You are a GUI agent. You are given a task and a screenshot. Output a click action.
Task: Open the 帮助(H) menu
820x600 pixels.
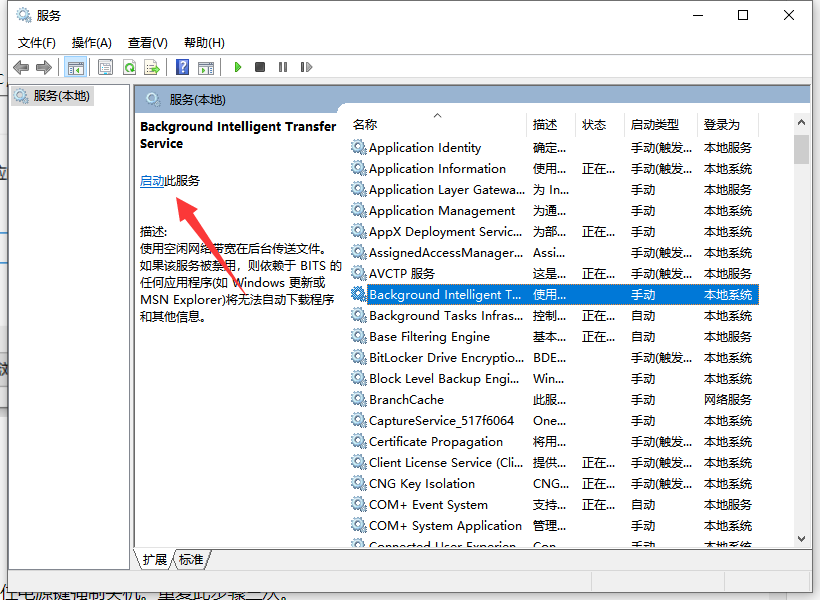203,42
